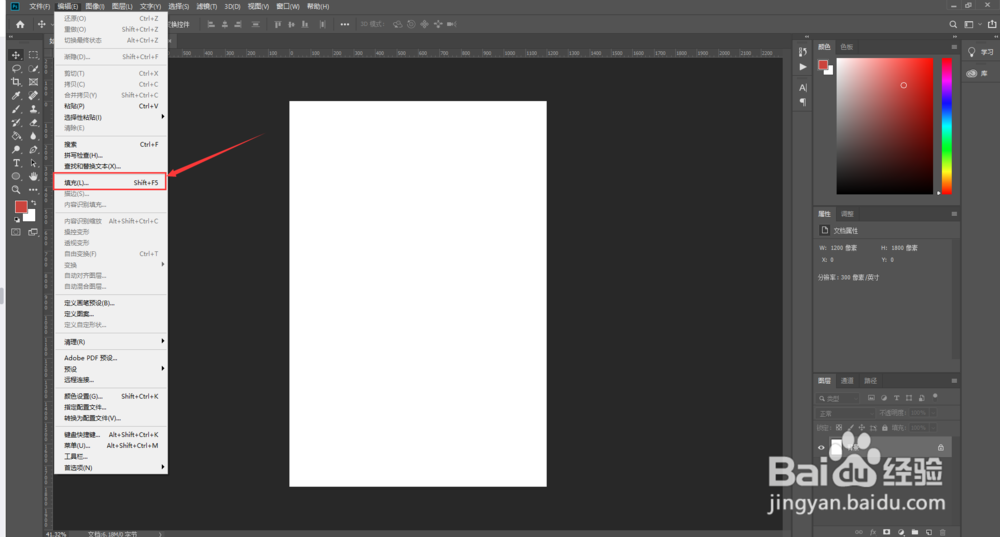Click the new layer icon in Layers panel
The image size is (1000, 537).
click(929, 532)
